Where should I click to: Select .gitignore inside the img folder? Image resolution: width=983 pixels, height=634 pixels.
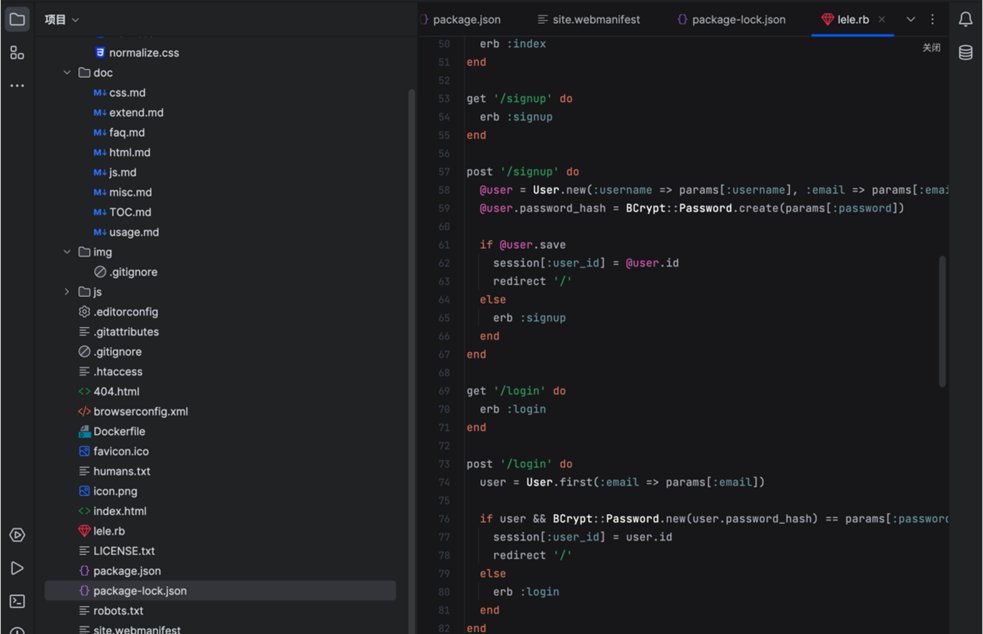[x=133, y=272]
